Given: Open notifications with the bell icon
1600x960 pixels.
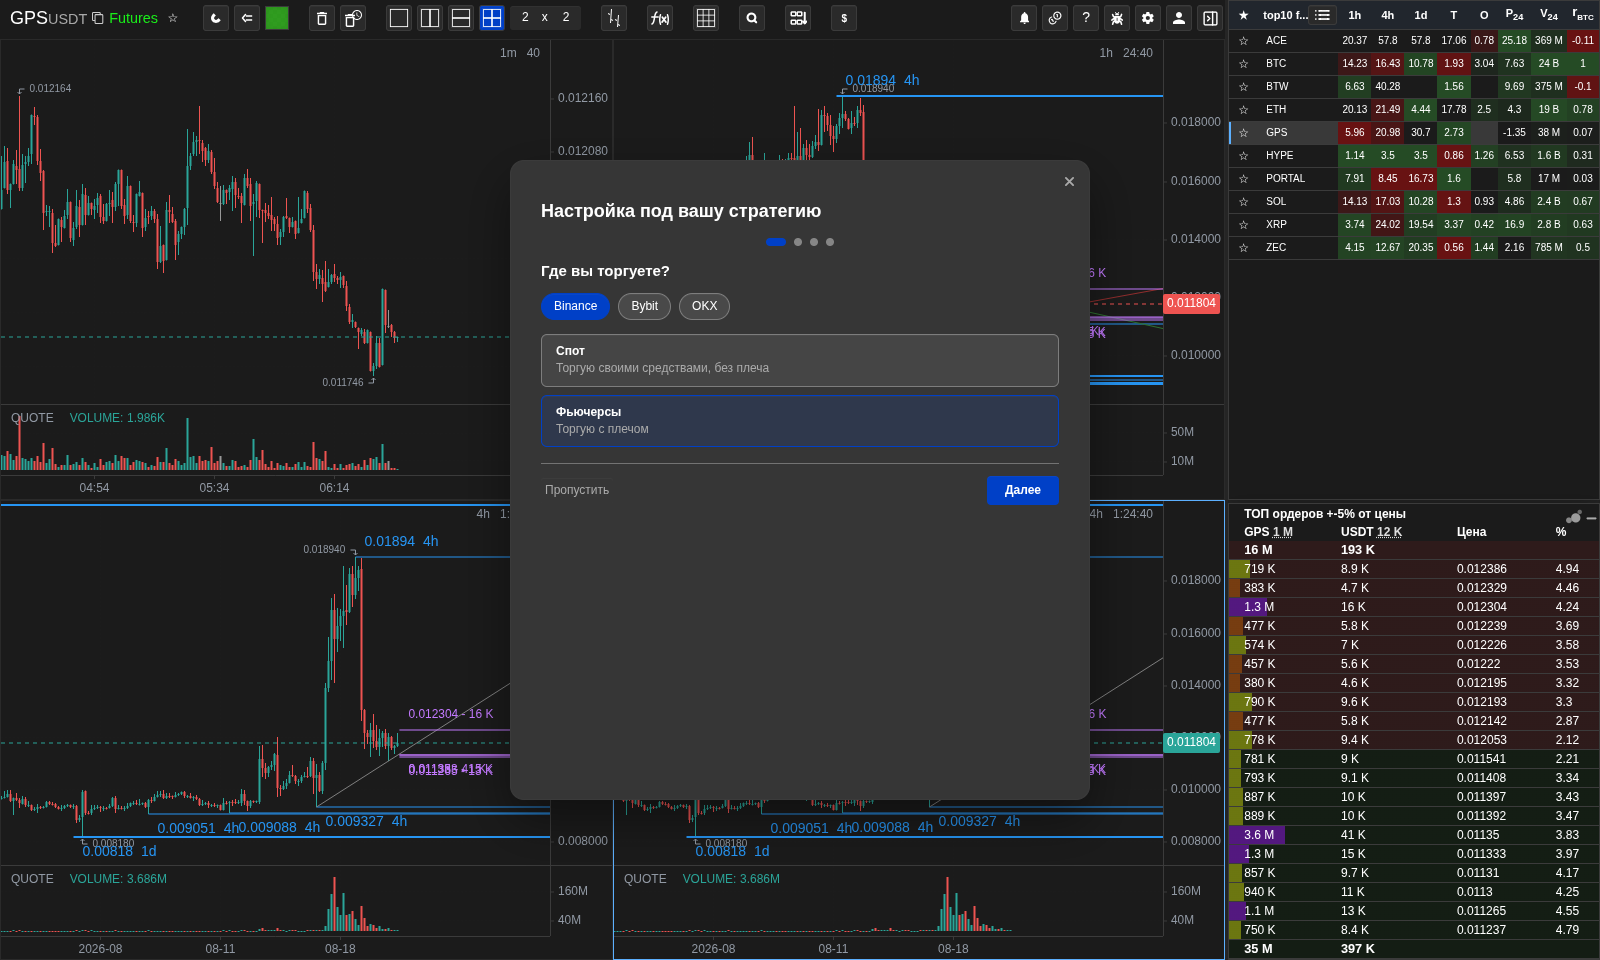Looking at the screenshot, I should [x=1024, y=18].
